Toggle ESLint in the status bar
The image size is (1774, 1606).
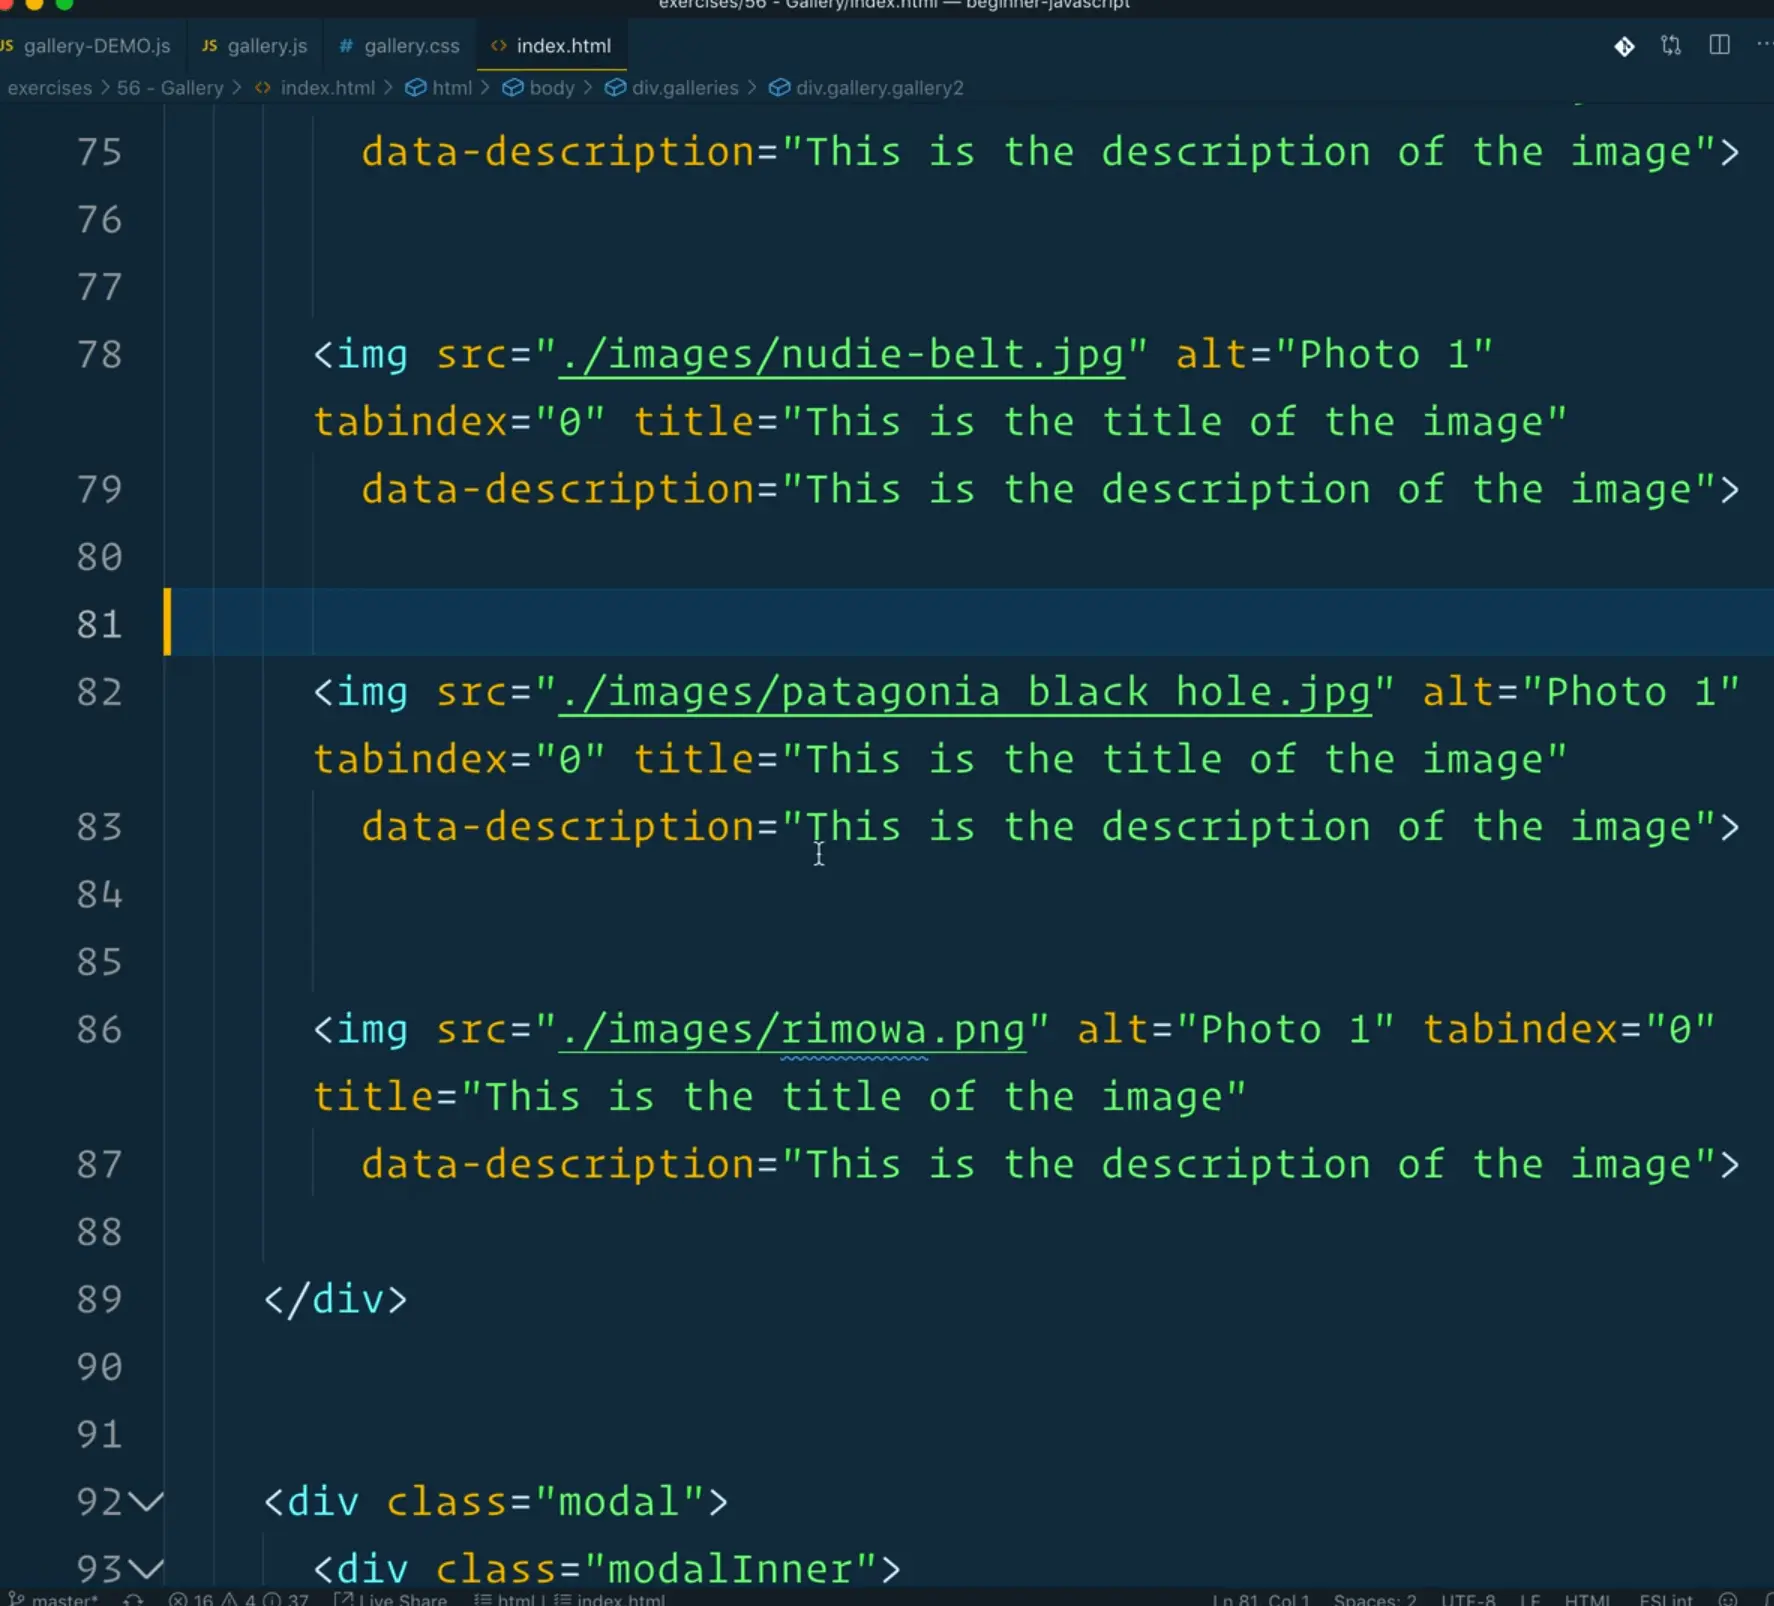[1665, 1599]
